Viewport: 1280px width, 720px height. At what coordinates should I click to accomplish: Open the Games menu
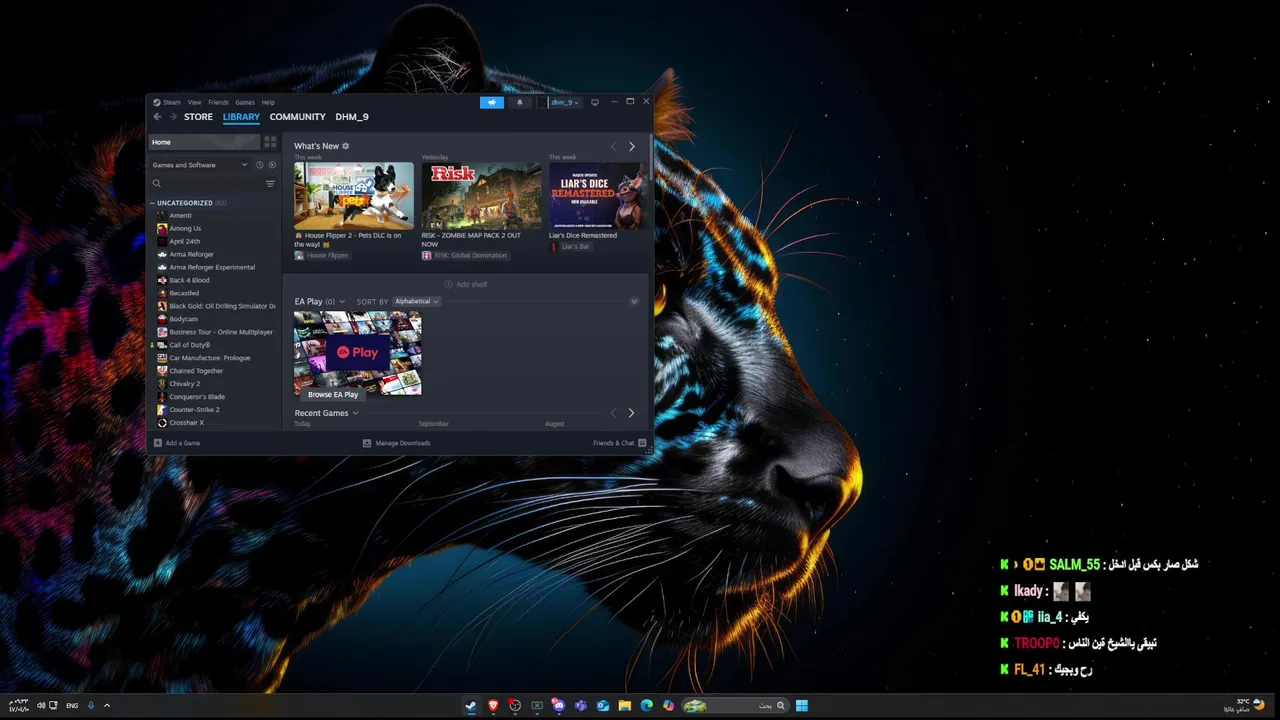tap(244, 102)
